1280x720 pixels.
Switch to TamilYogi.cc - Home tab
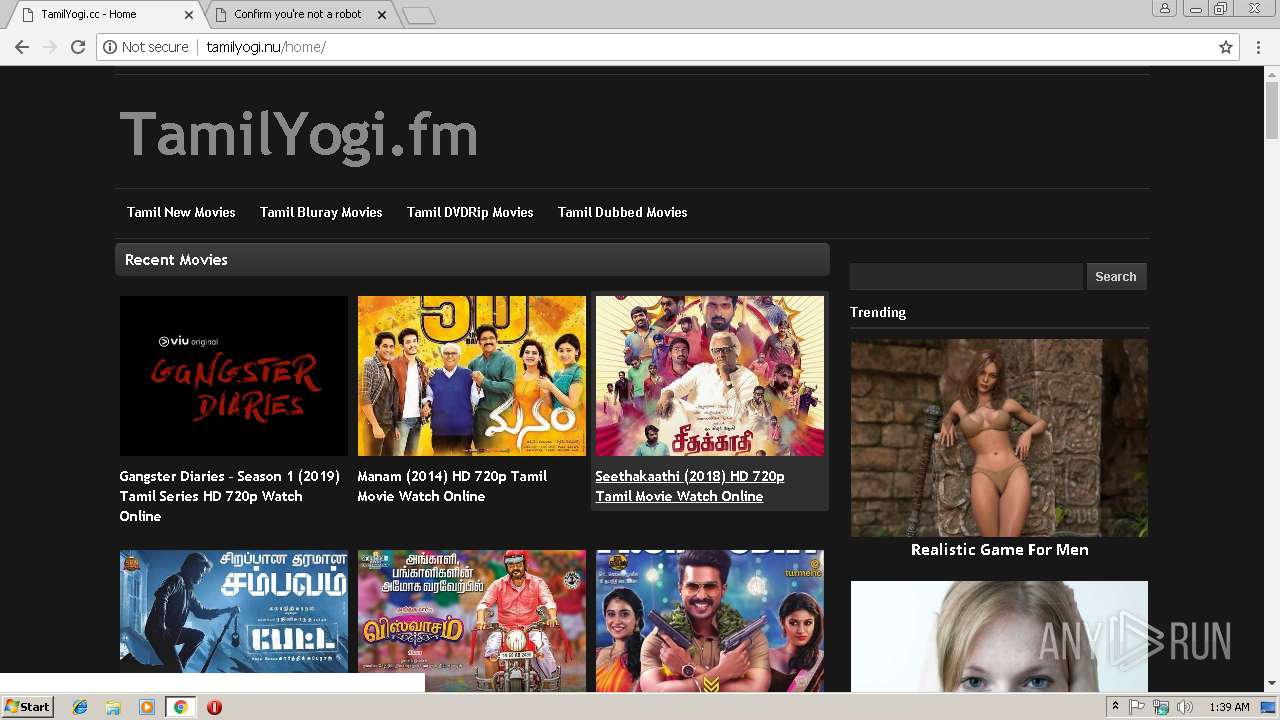pos(105,15)
